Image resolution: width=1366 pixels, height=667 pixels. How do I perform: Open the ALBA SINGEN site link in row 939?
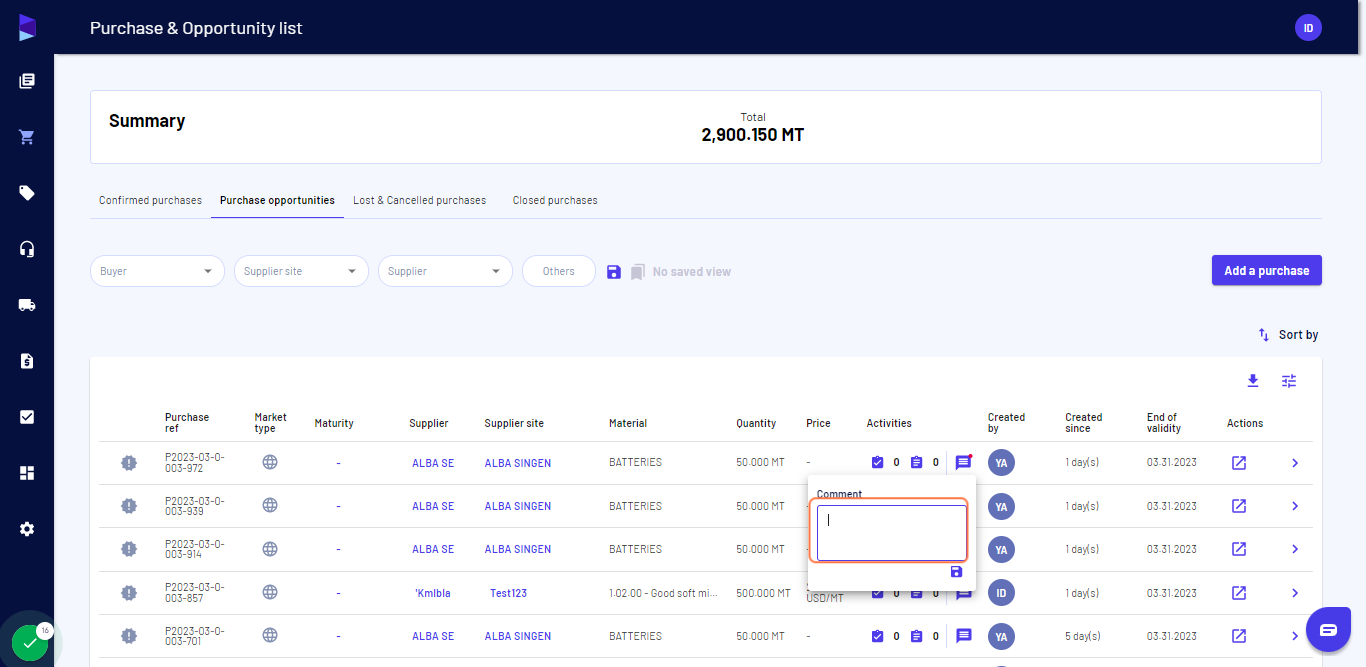tap(518, 506)
